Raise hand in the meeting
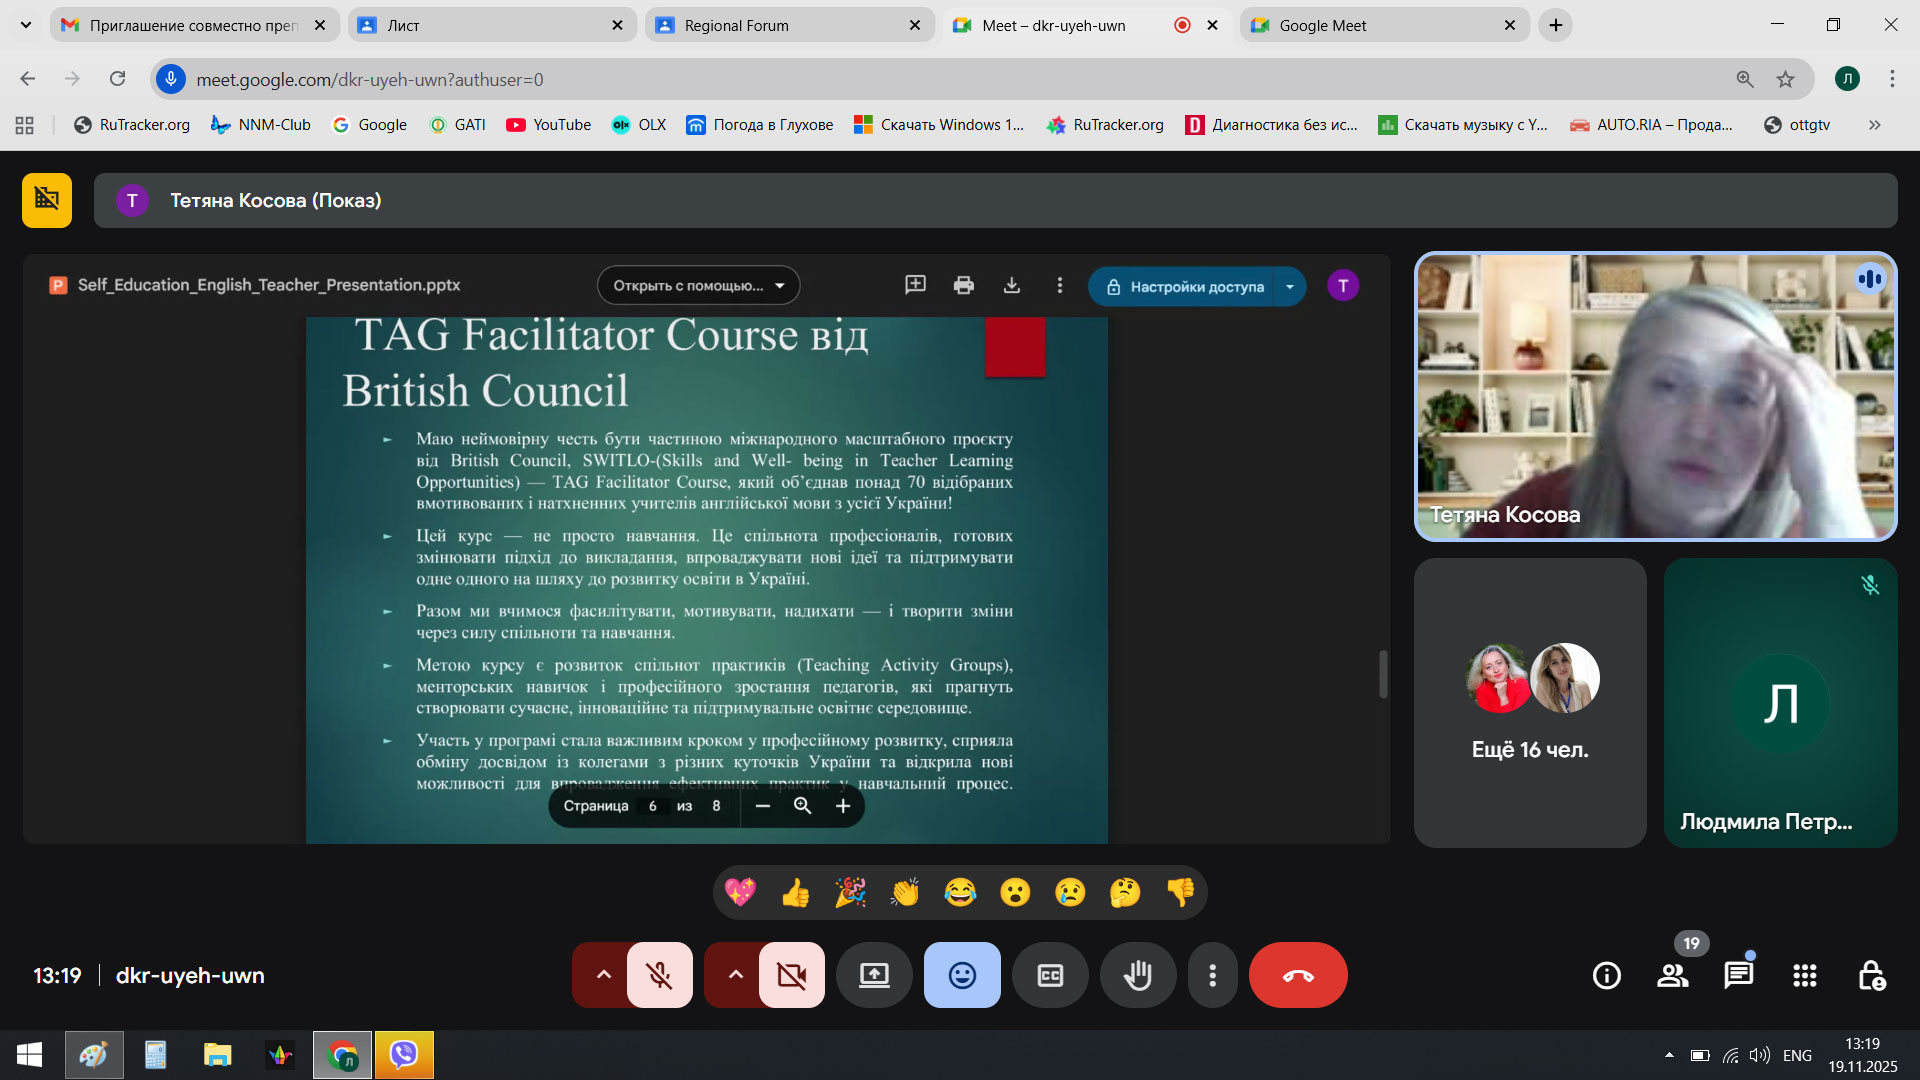Viewport: 1920px width, 1080px height. (1137, 975)
